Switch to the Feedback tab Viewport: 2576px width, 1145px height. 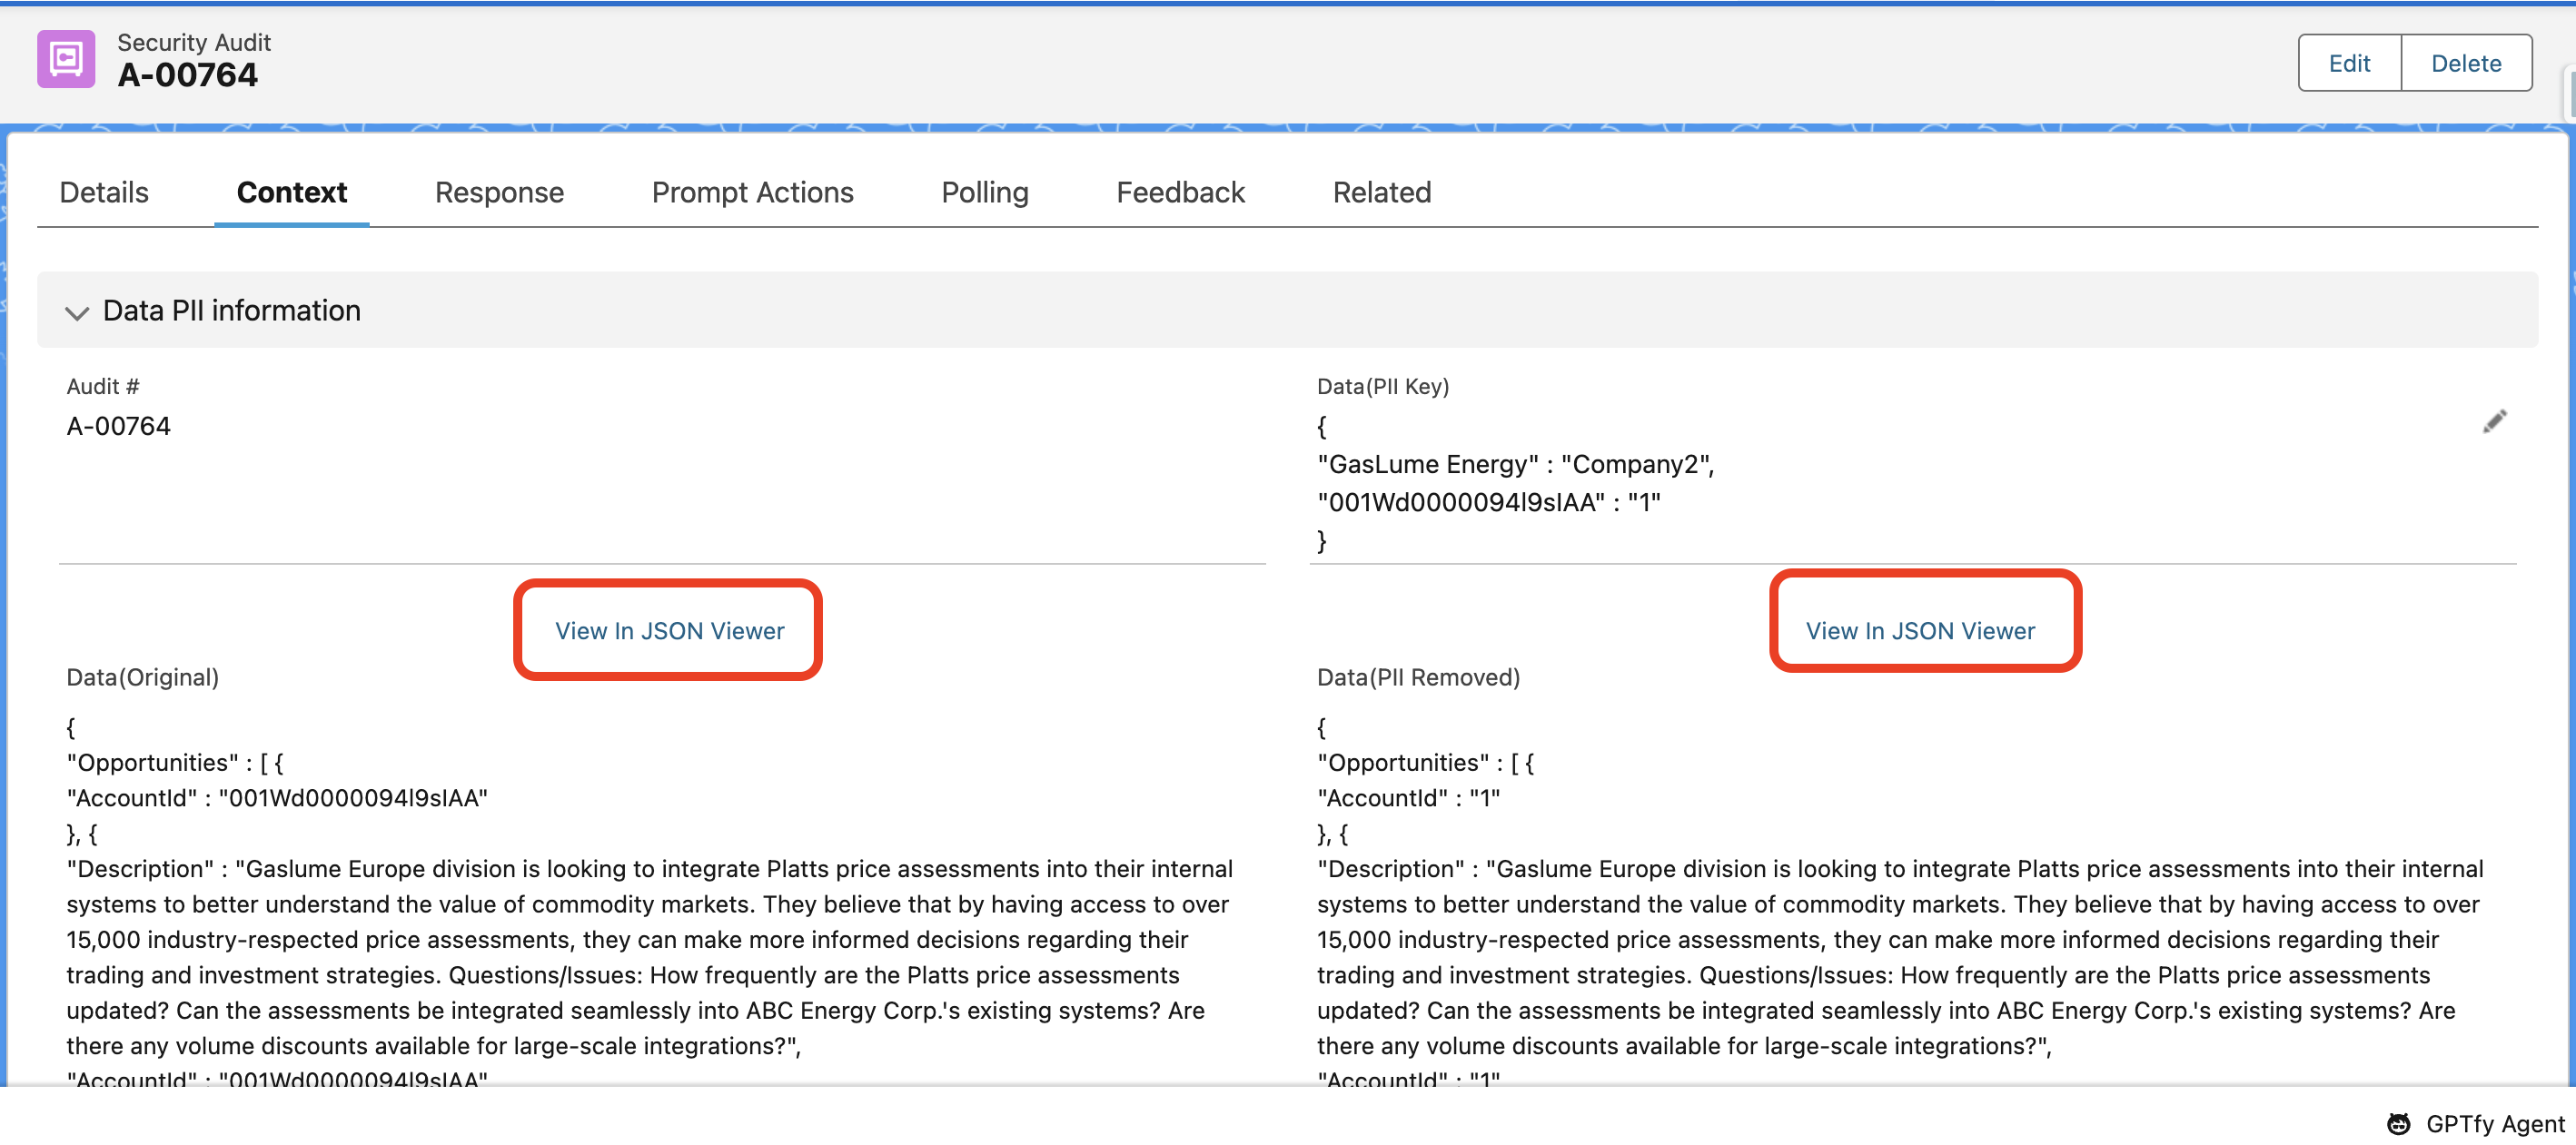click(1180, 192)
